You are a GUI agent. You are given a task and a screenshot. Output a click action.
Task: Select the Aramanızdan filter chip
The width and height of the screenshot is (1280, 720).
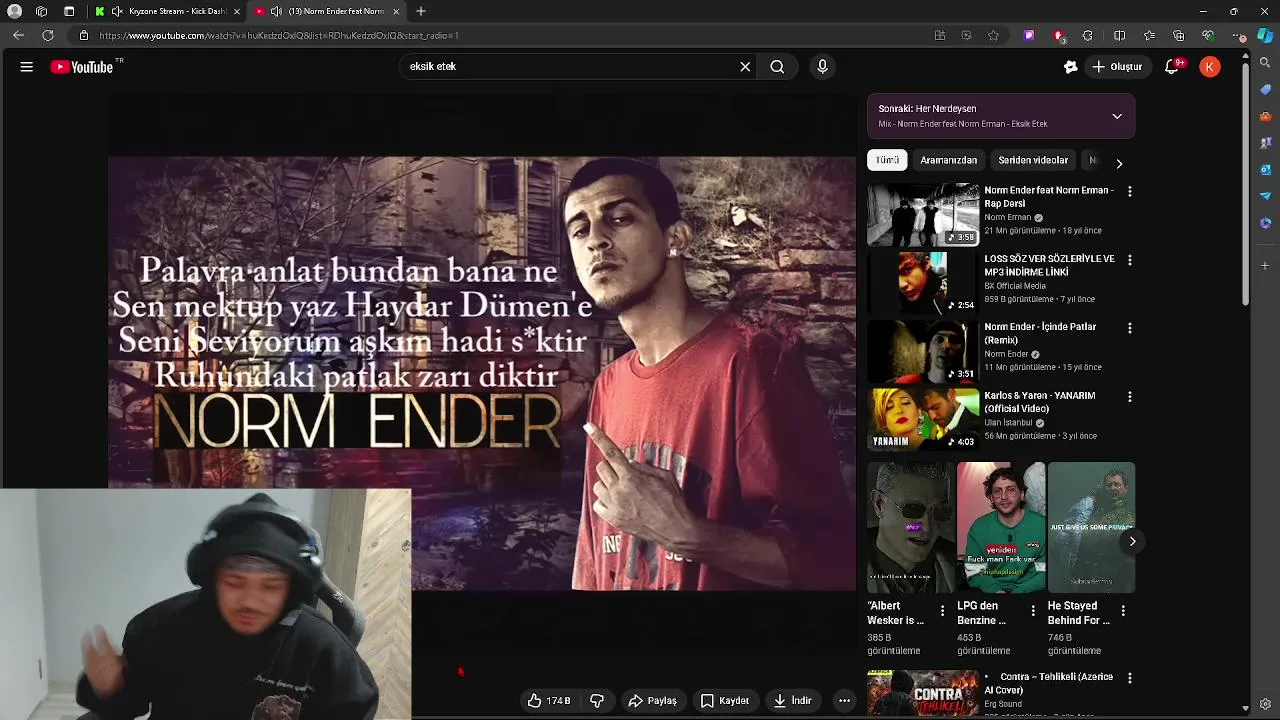(x=948, y=160)
